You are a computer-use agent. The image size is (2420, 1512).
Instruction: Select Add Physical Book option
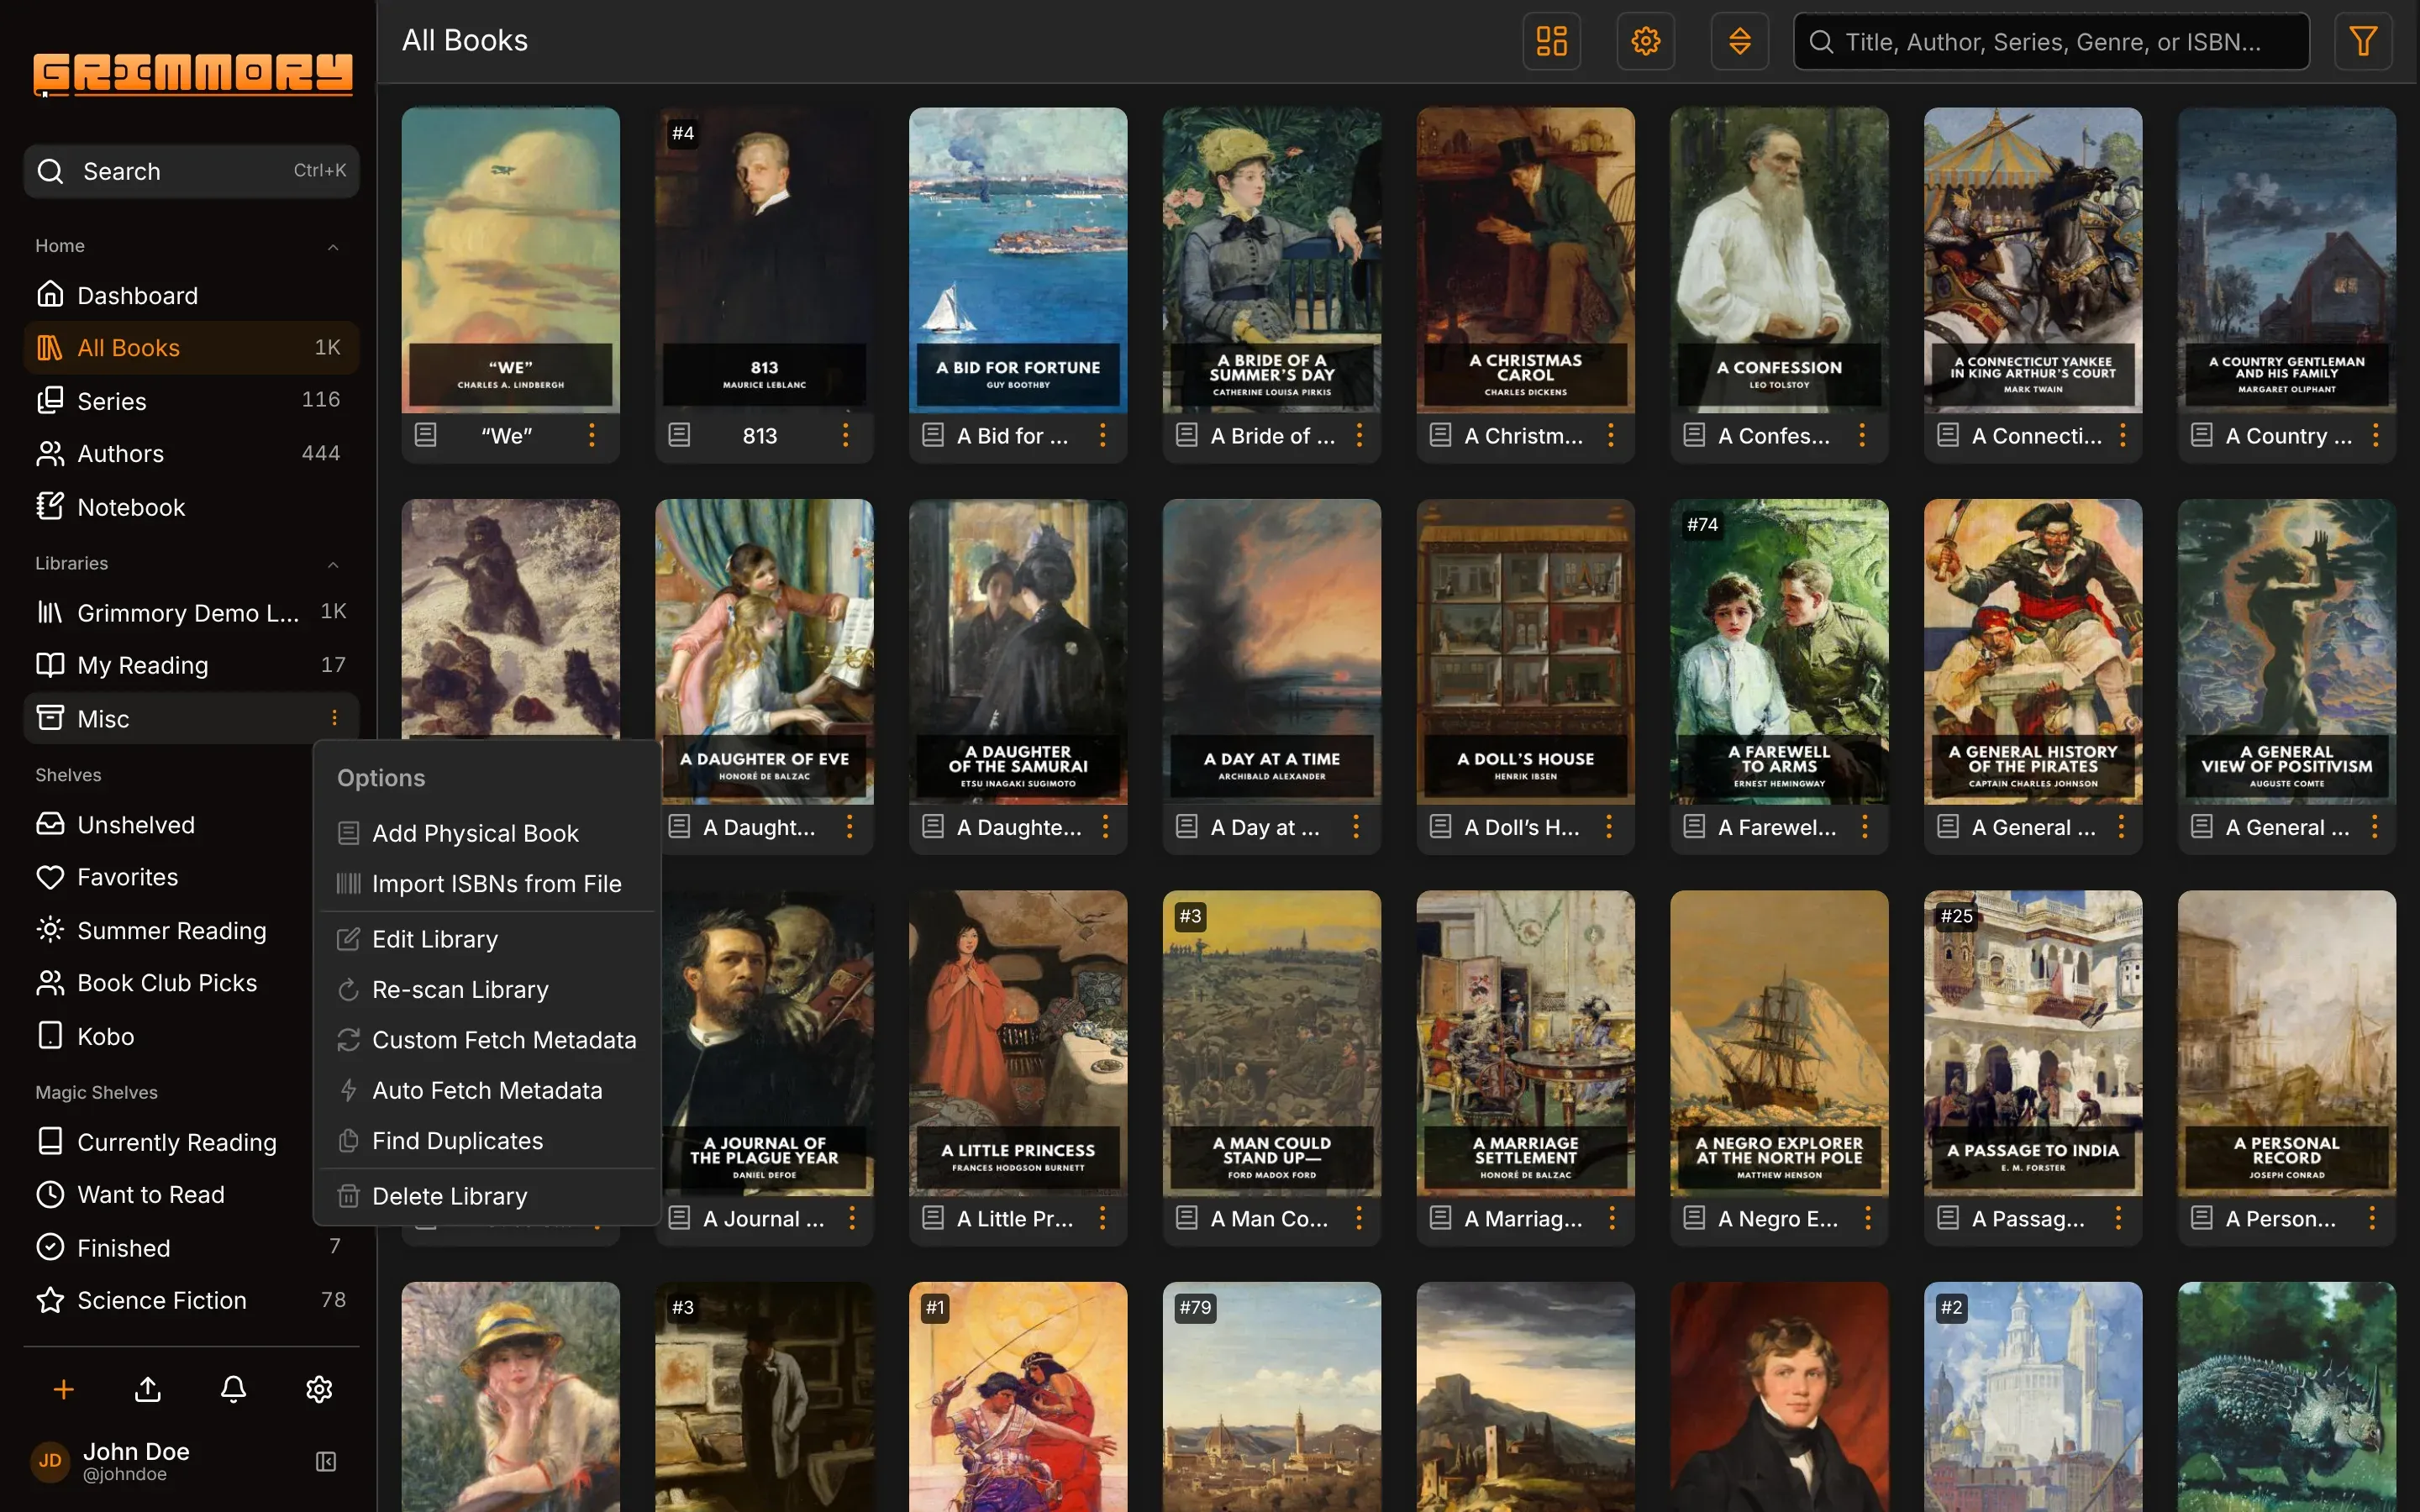tap(486, 833)
